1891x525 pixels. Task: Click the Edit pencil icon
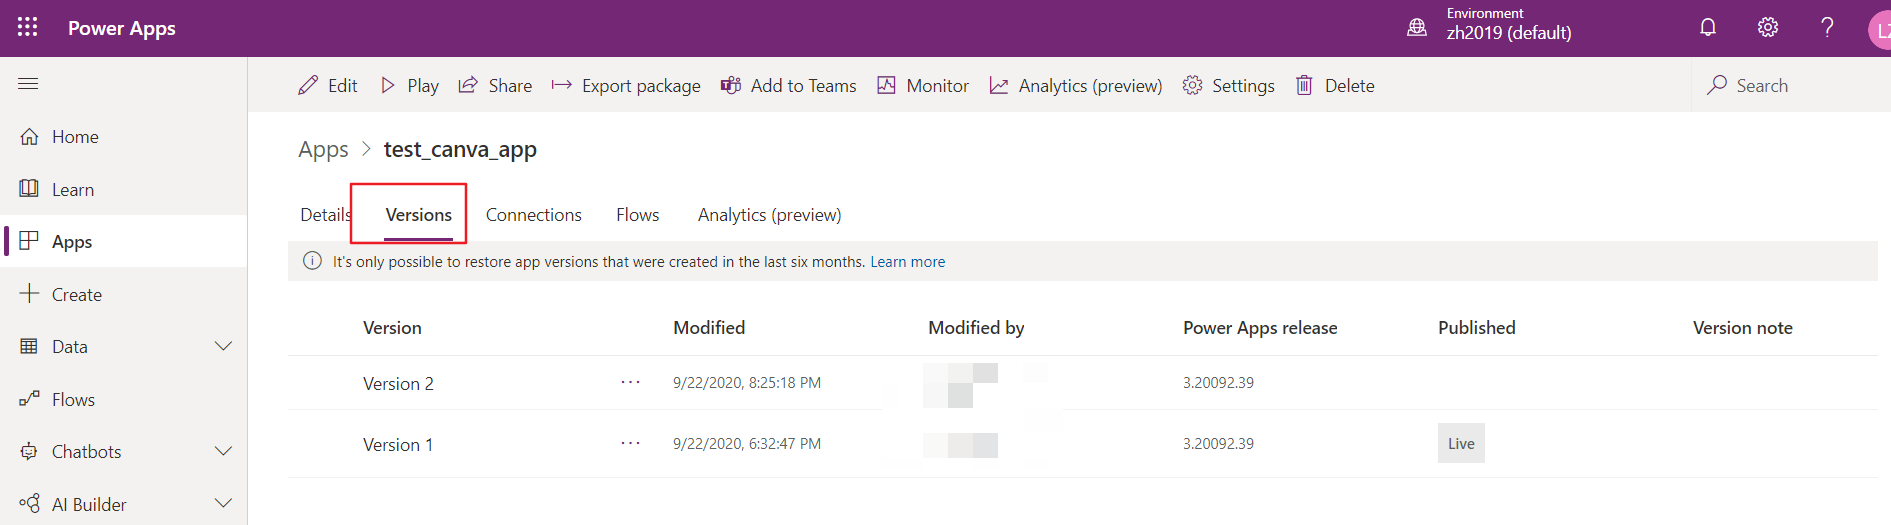pos(308,85)
